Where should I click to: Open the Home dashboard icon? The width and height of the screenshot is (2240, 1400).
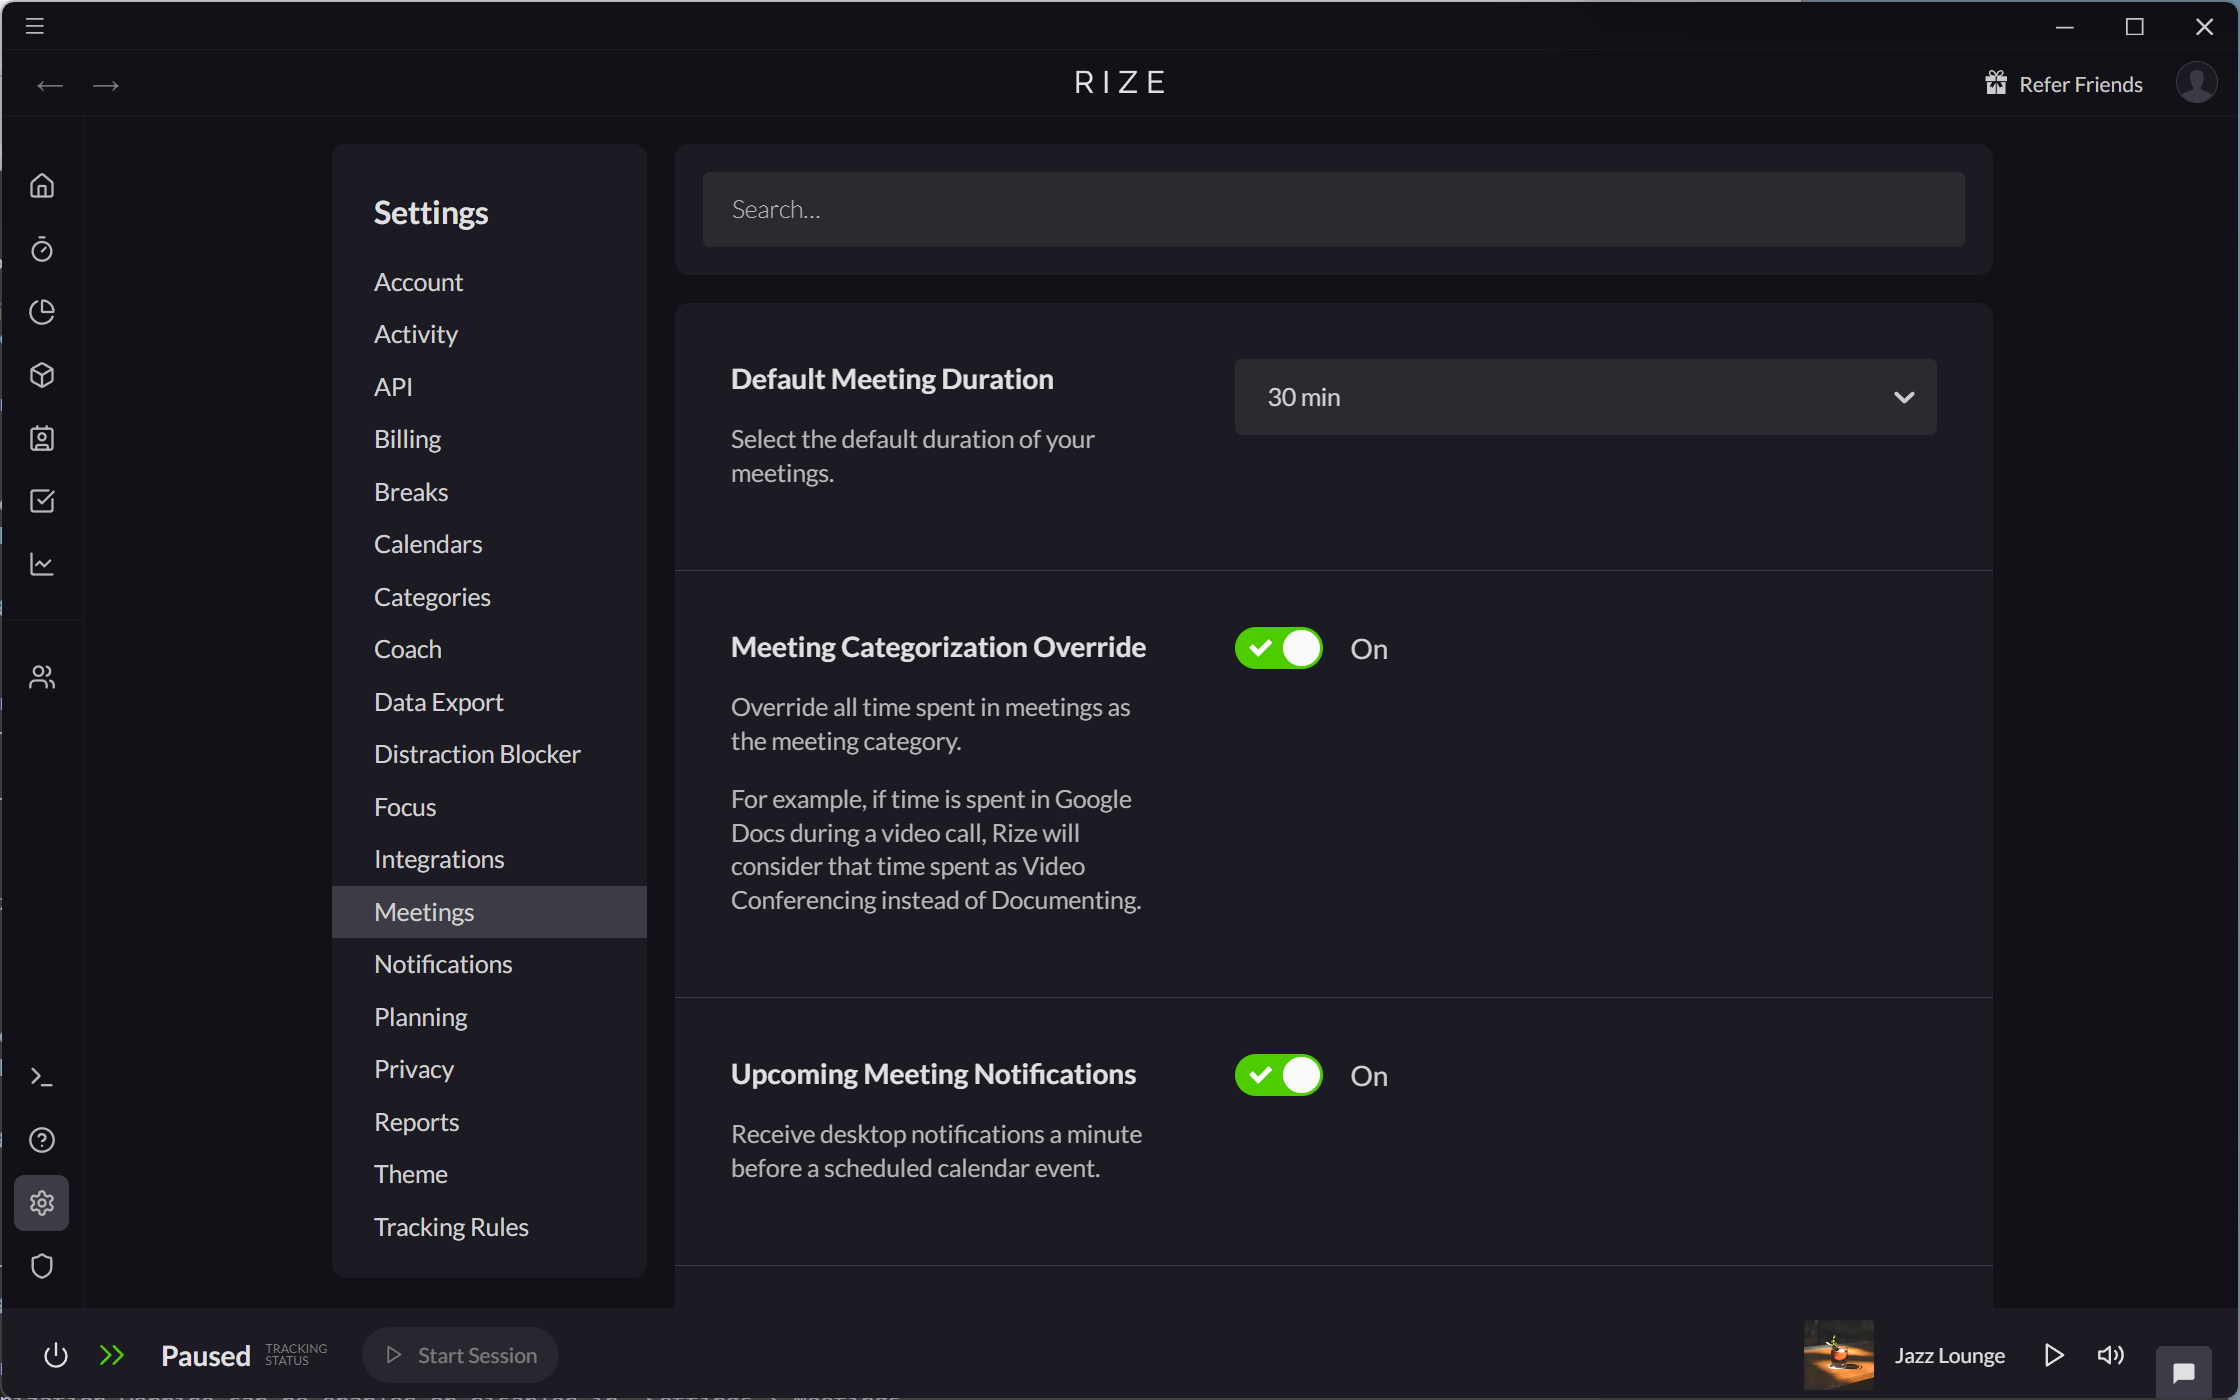click(x=42, y=185)
